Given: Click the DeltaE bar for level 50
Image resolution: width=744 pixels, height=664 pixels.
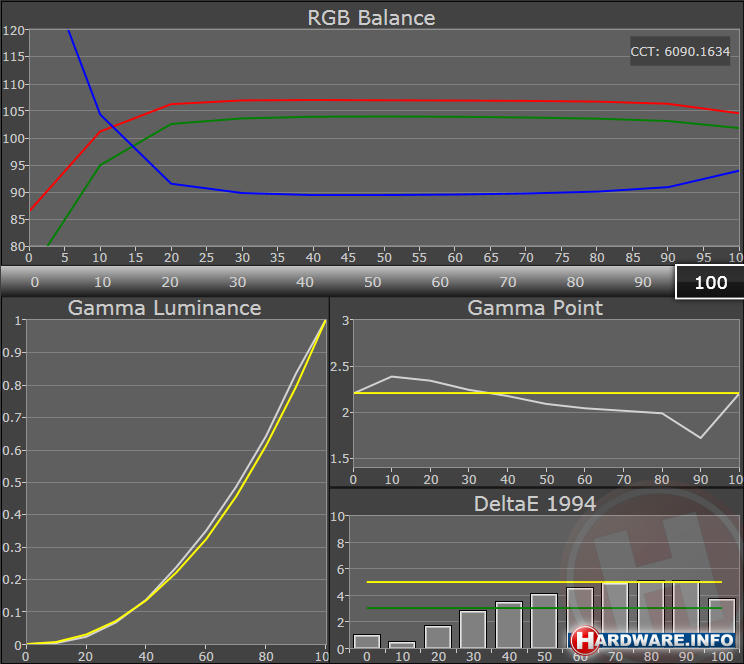Looking at the screenshot, I should pyautogui.click(x=544, y=621).
